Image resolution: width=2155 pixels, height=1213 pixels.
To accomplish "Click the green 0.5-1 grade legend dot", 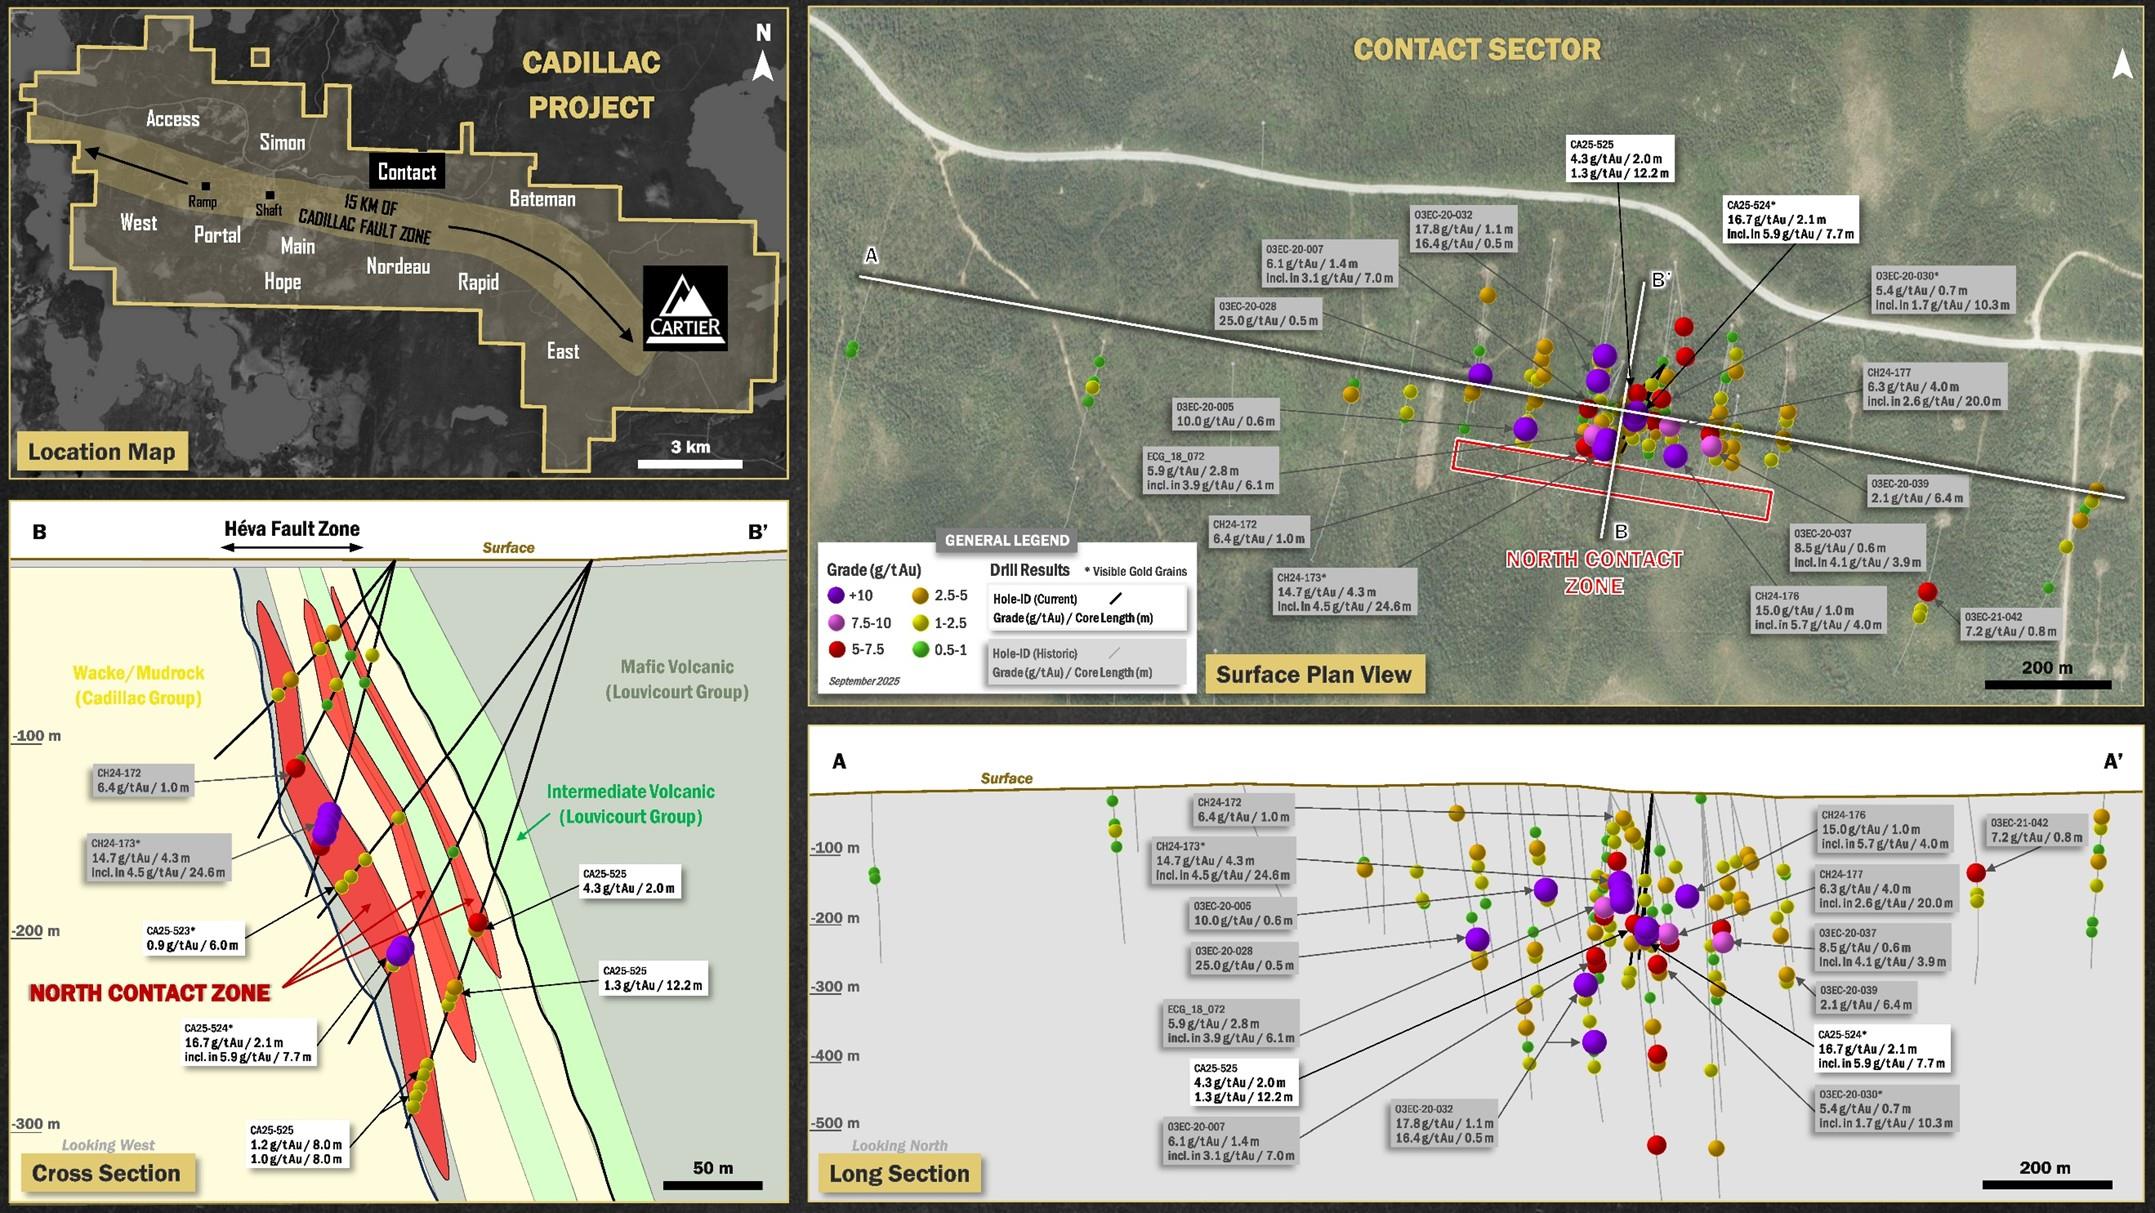I will [921, 650].
